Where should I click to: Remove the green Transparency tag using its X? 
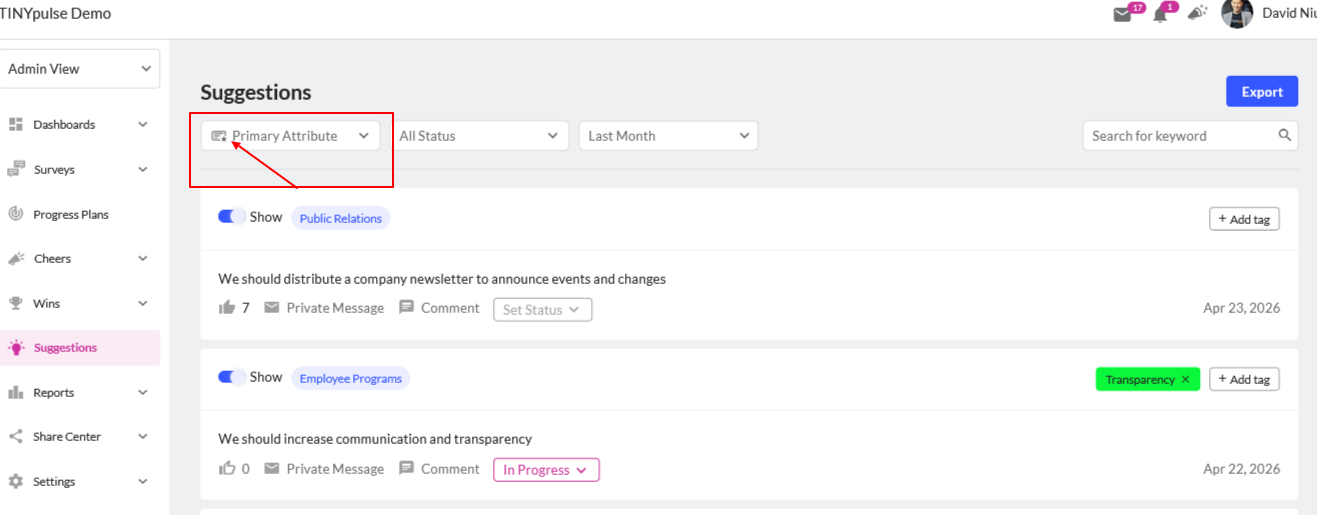tap(1186, 380)
